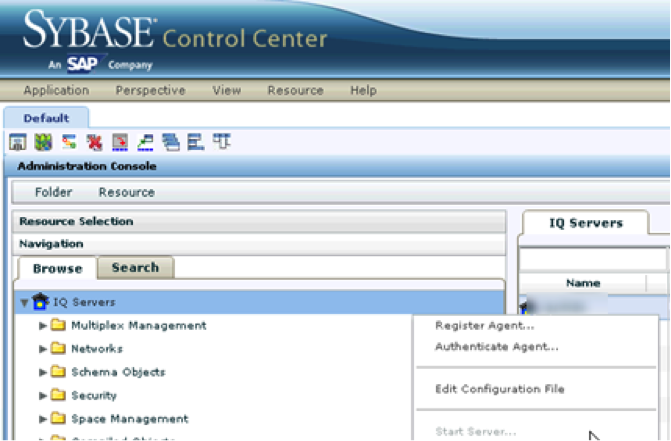The width and height of the screenshot is (671, 441).
Task: Click the restore-views icon with green arrow
Action: [145, 142]
